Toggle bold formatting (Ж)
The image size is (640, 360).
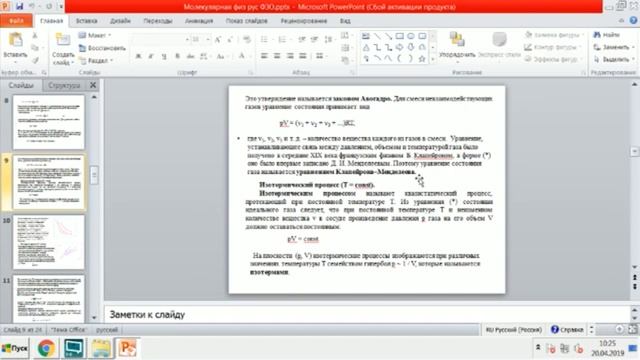point(138,56)
